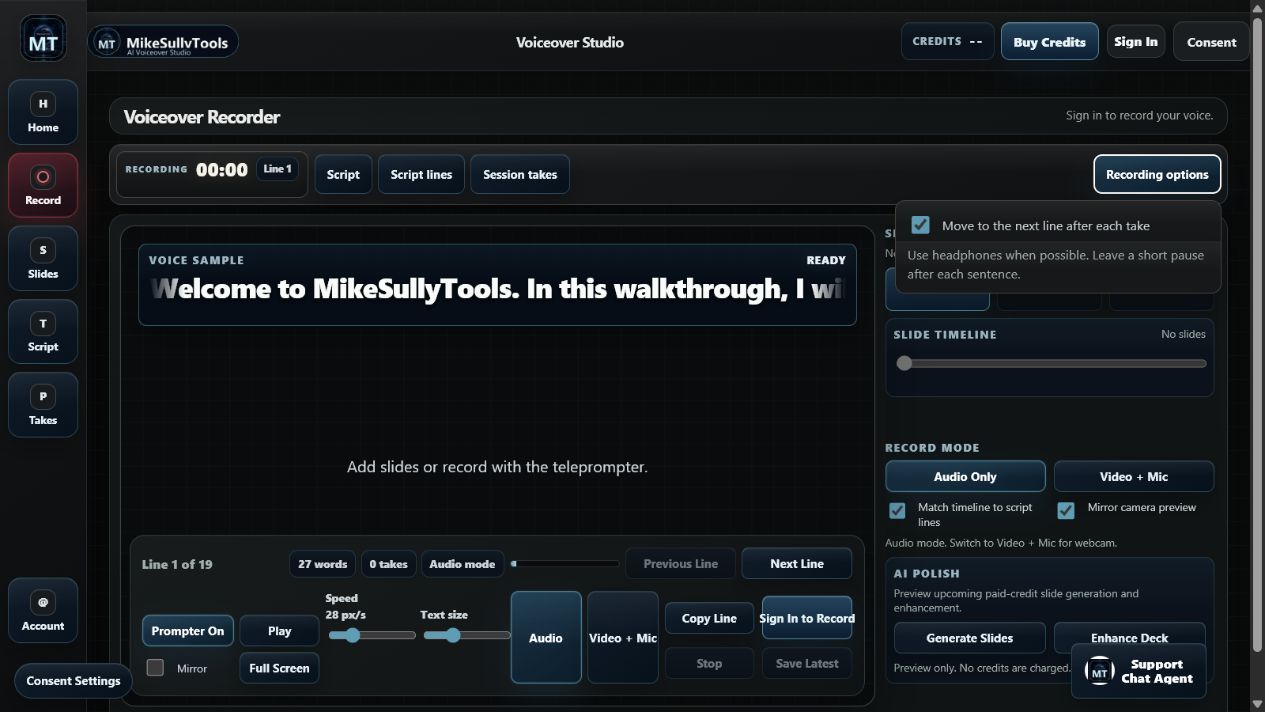The height and width of the screenshot is (712, 1265).
Task: Click Save Latest button
Action: click(807, 663)
